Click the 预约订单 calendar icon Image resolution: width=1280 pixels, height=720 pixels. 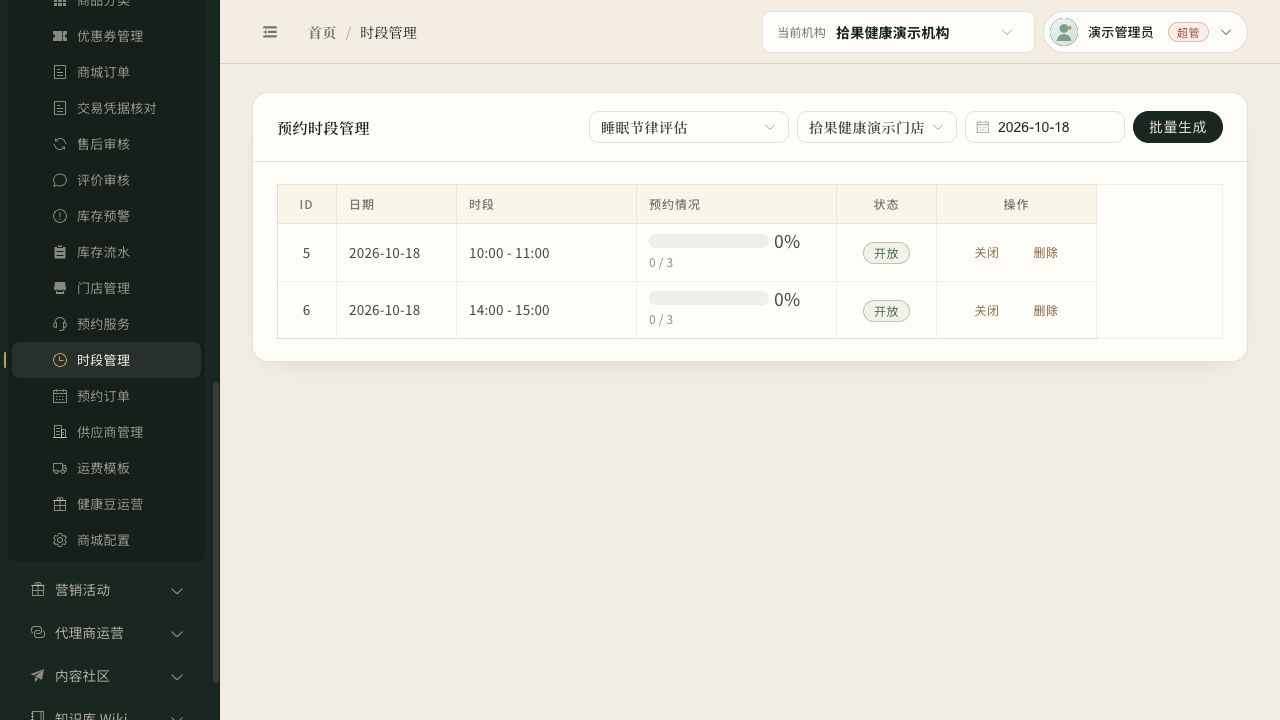(60, 396)
